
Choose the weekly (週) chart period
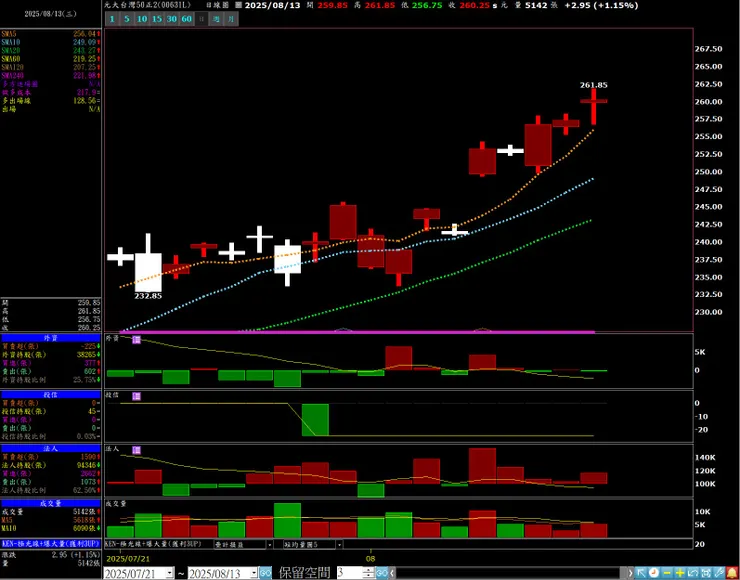[x=216, y=19]
